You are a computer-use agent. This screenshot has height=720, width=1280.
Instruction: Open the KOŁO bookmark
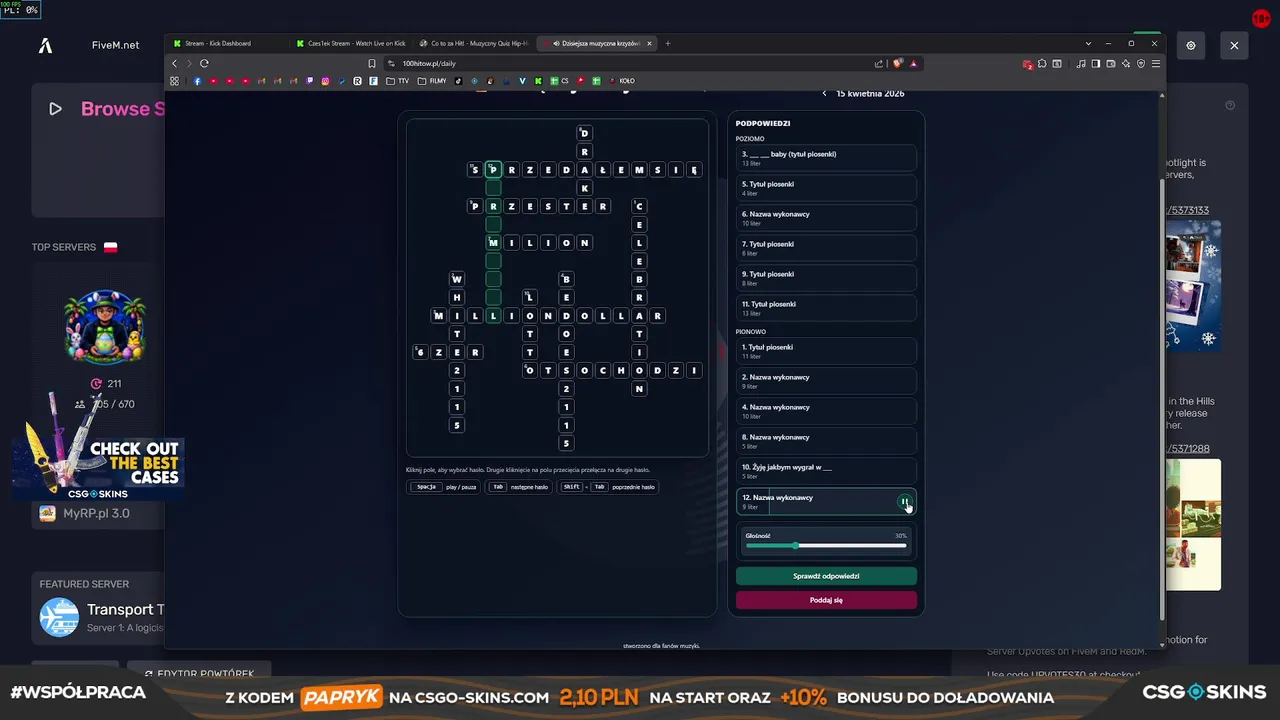[x=622, y=81]
